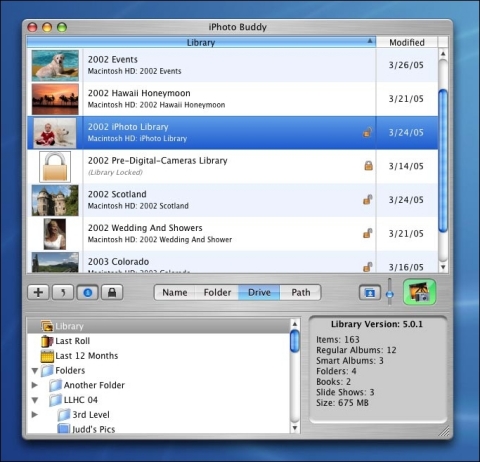Click locked padlock on Pre-Digital-Cameras Library row
The height and width of the screenshot is (462, 480).
pyautogui.click(x=368, y=166)
